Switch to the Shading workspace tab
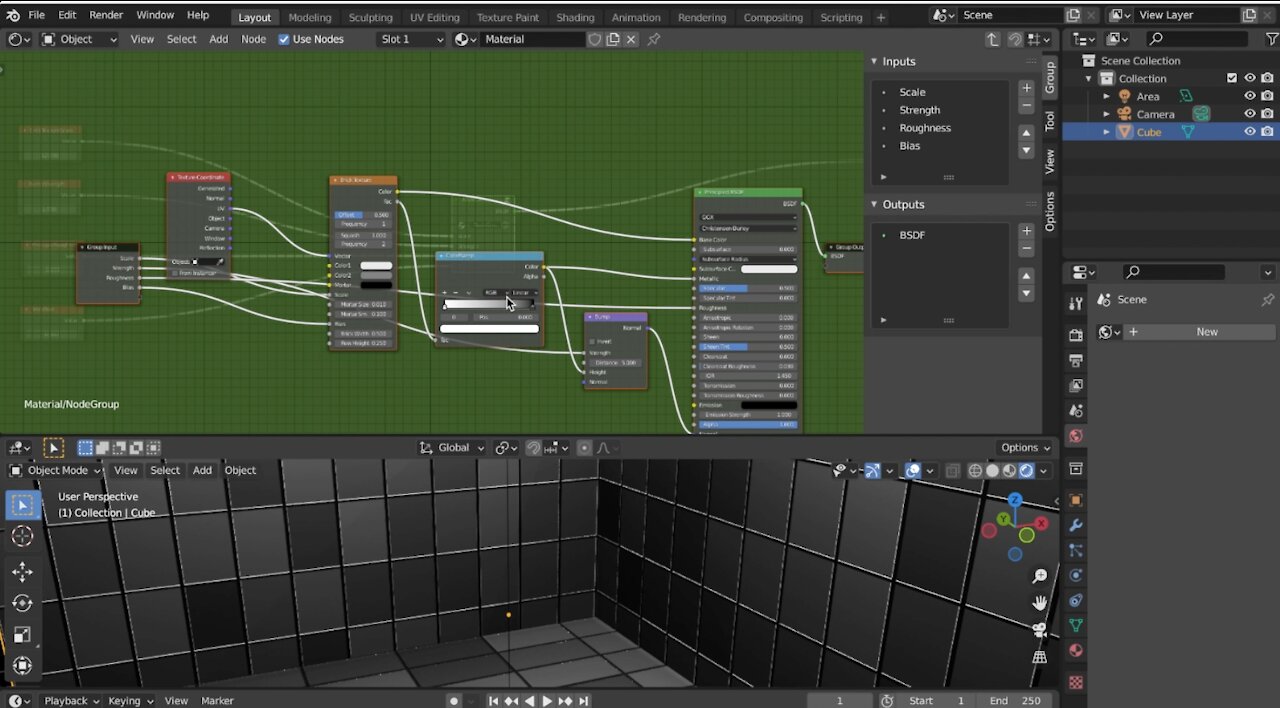This screenshot has width=1280, height=708. pyautogui.click(x=575, y=17)
